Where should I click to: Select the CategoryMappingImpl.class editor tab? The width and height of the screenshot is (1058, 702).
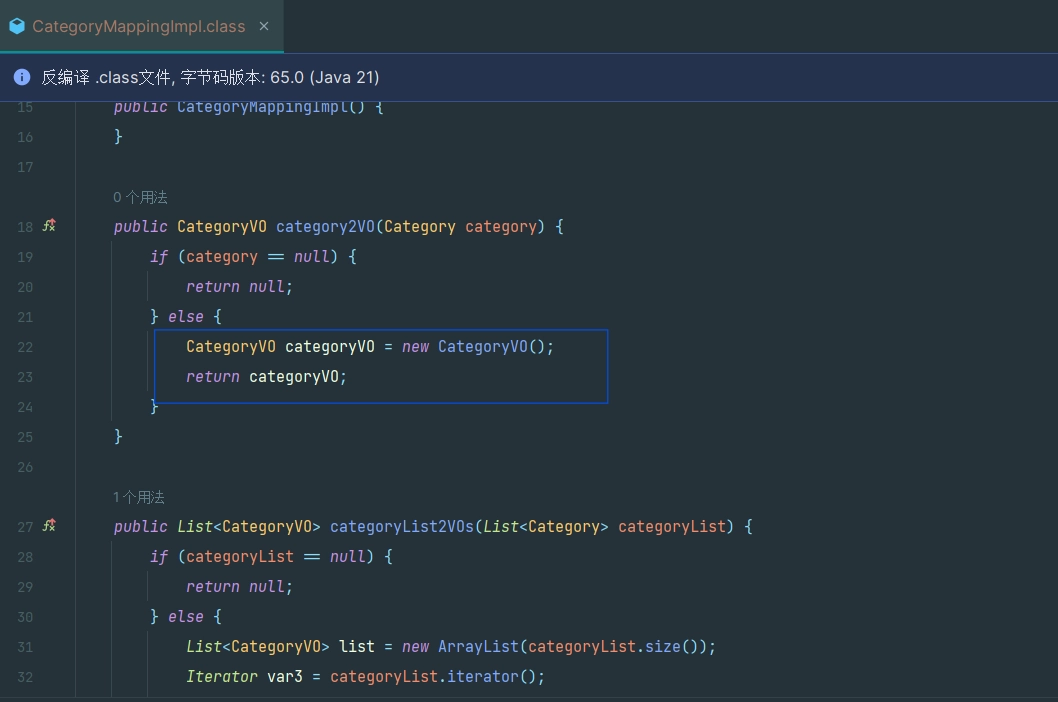click(138, 27)
